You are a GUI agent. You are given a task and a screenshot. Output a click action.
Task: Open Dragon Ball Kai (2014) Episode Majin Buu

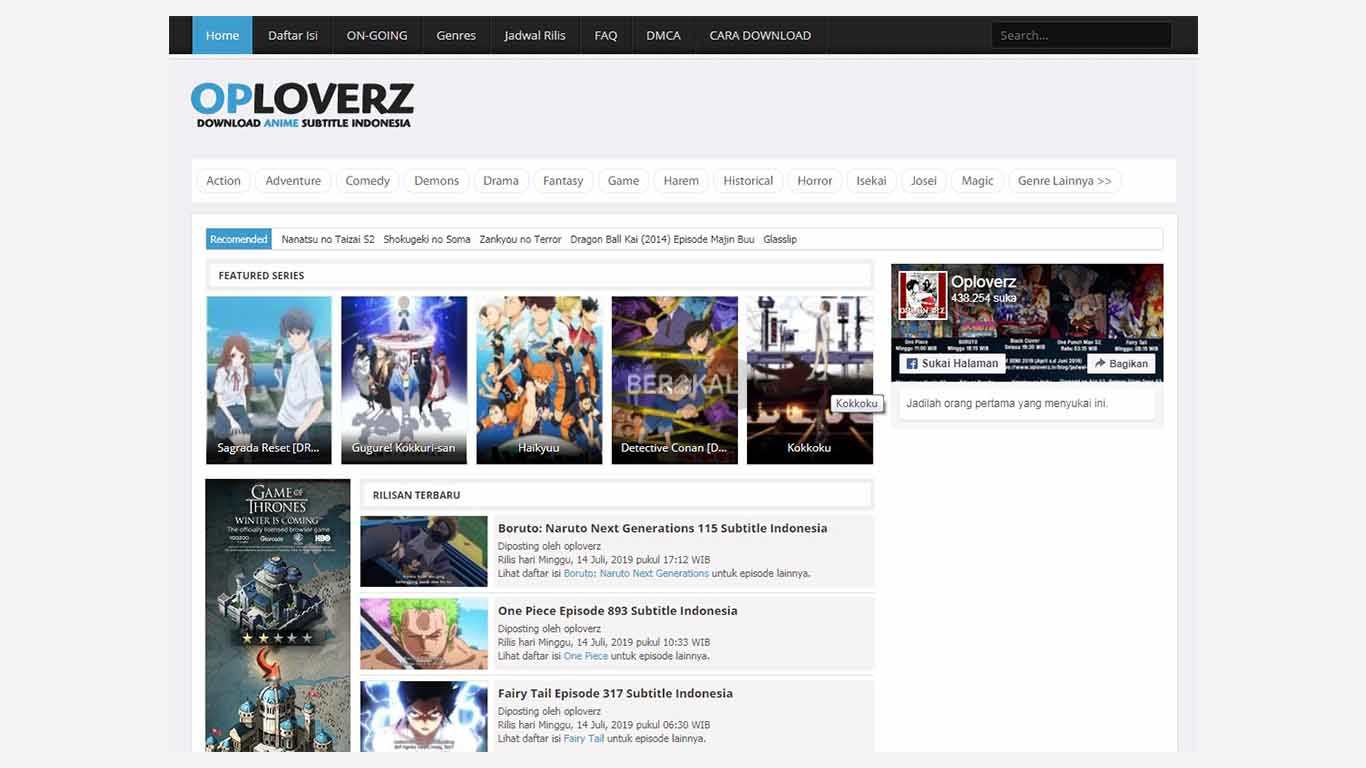point(662,239)
